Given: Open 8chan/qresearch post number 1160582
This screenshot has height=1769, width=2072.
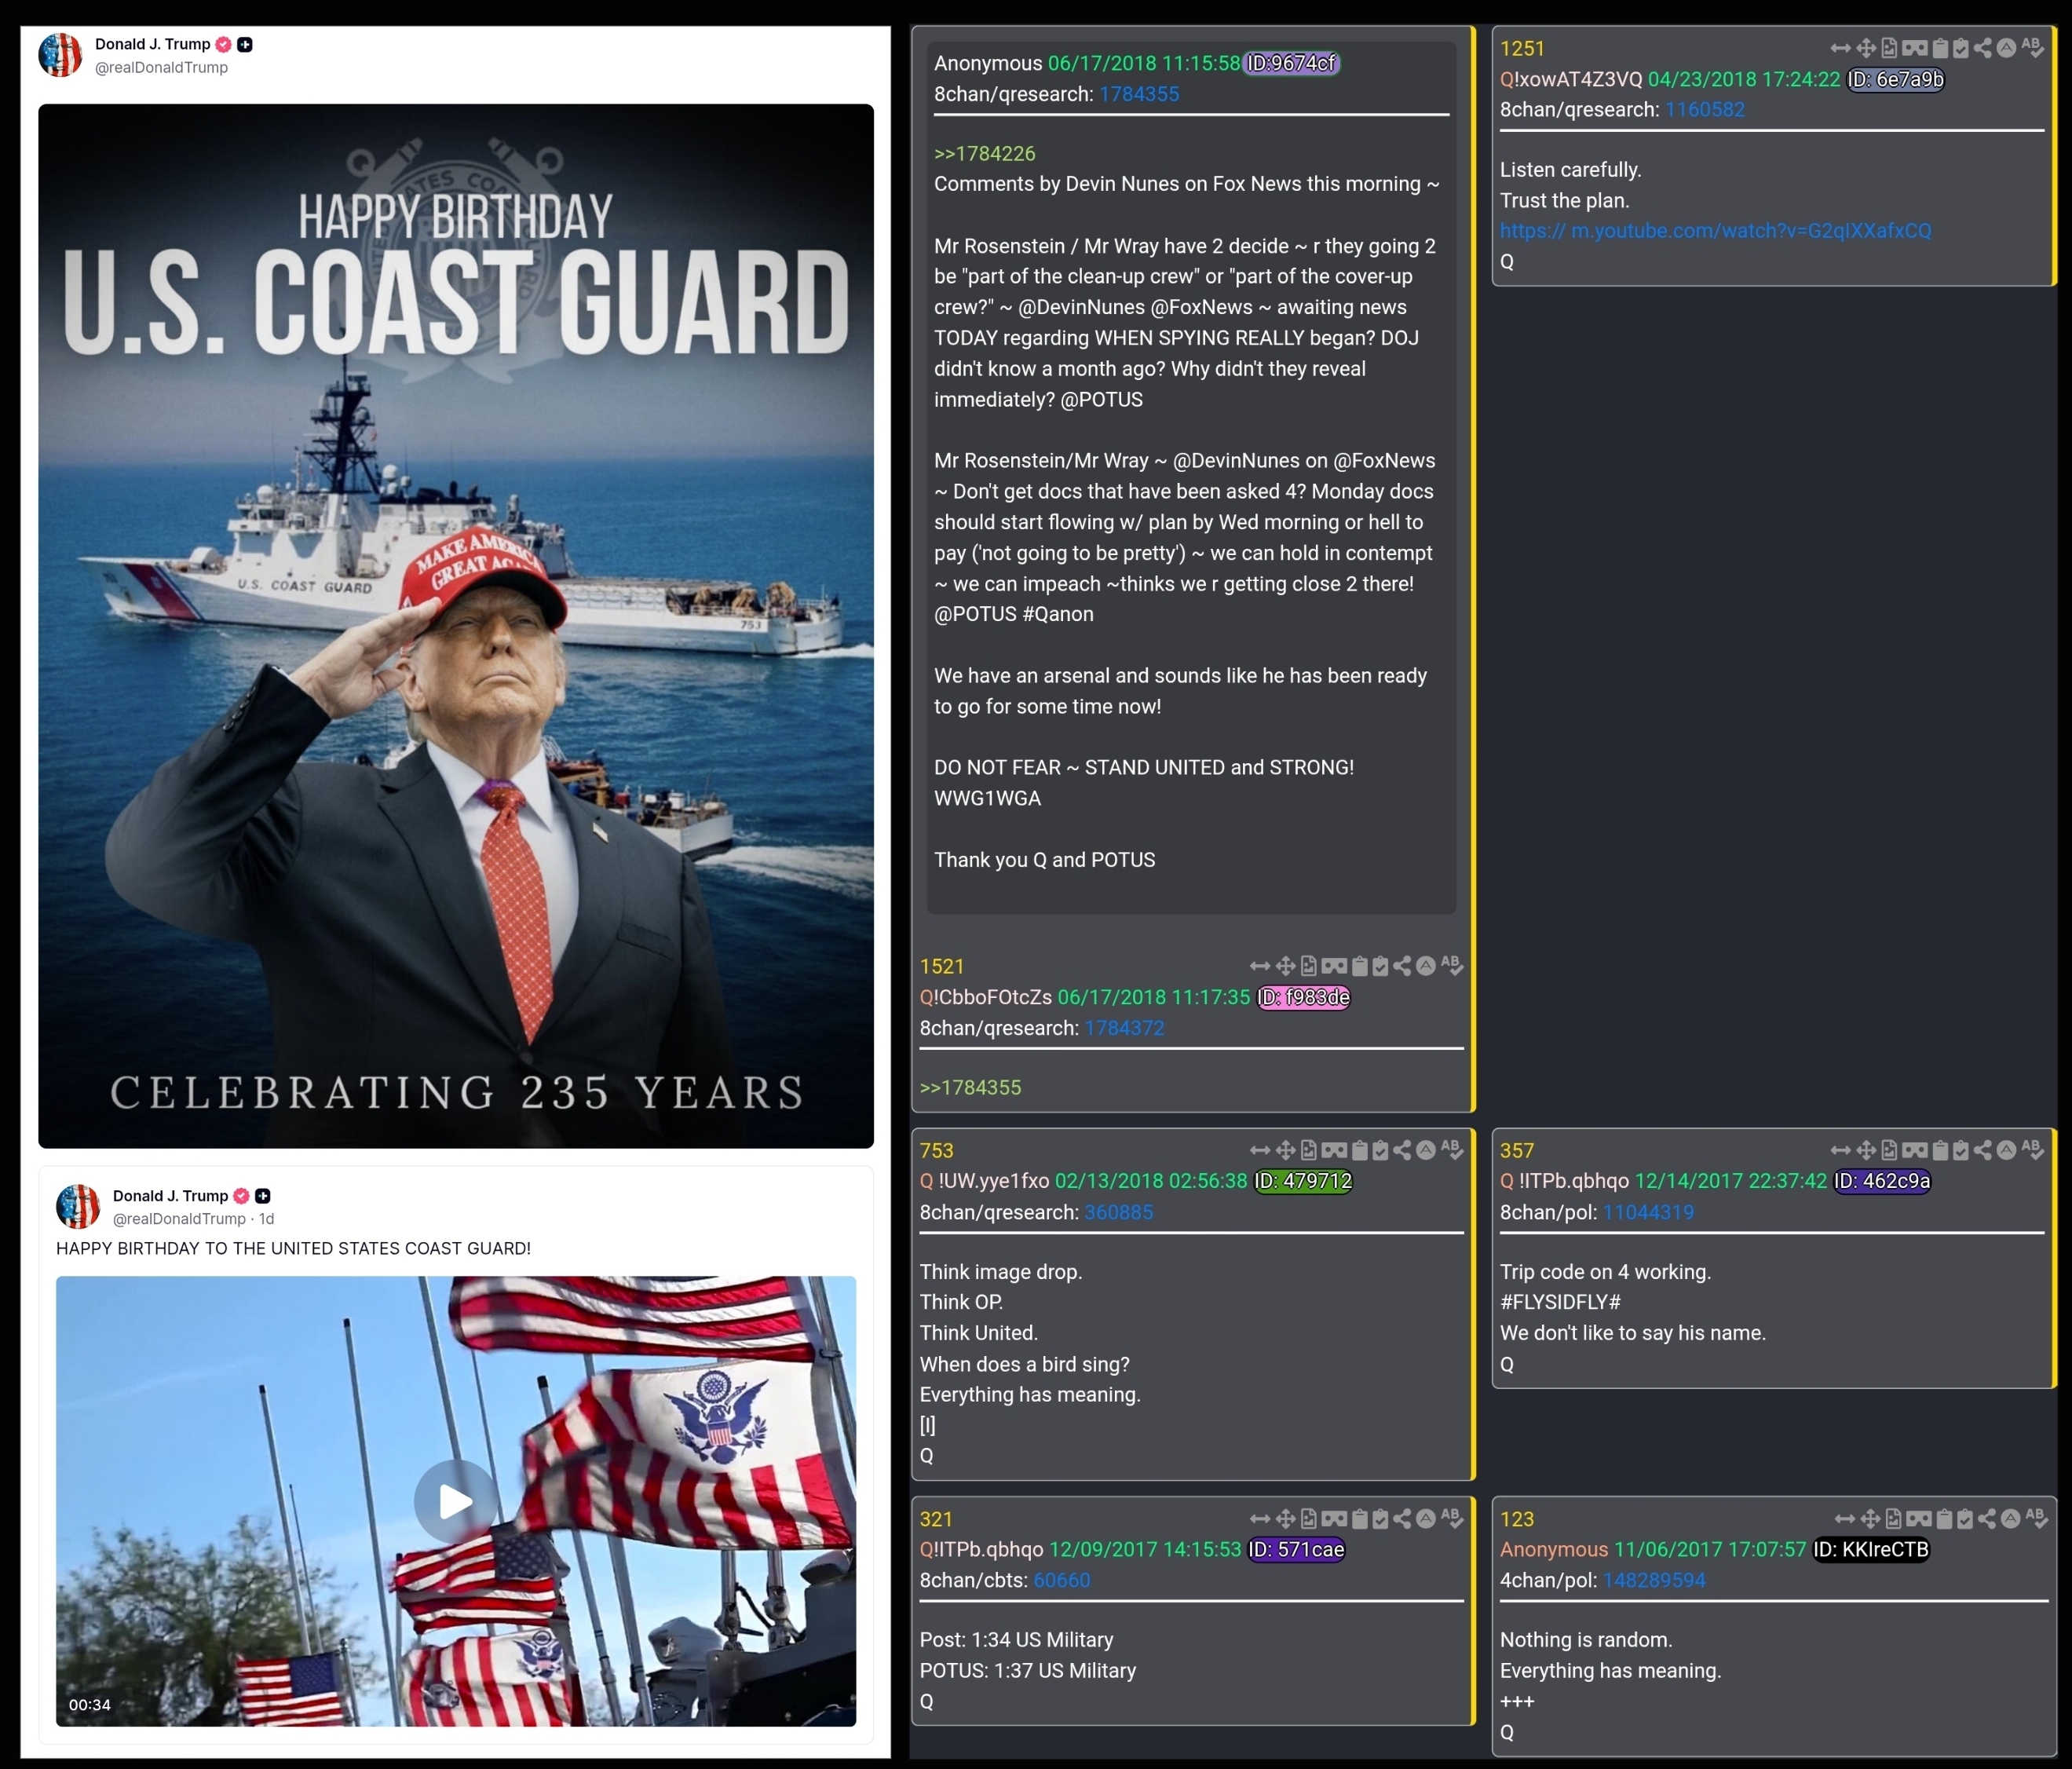Looking at the screenshot, I should pyautogui.click(x=1704, y=110).
